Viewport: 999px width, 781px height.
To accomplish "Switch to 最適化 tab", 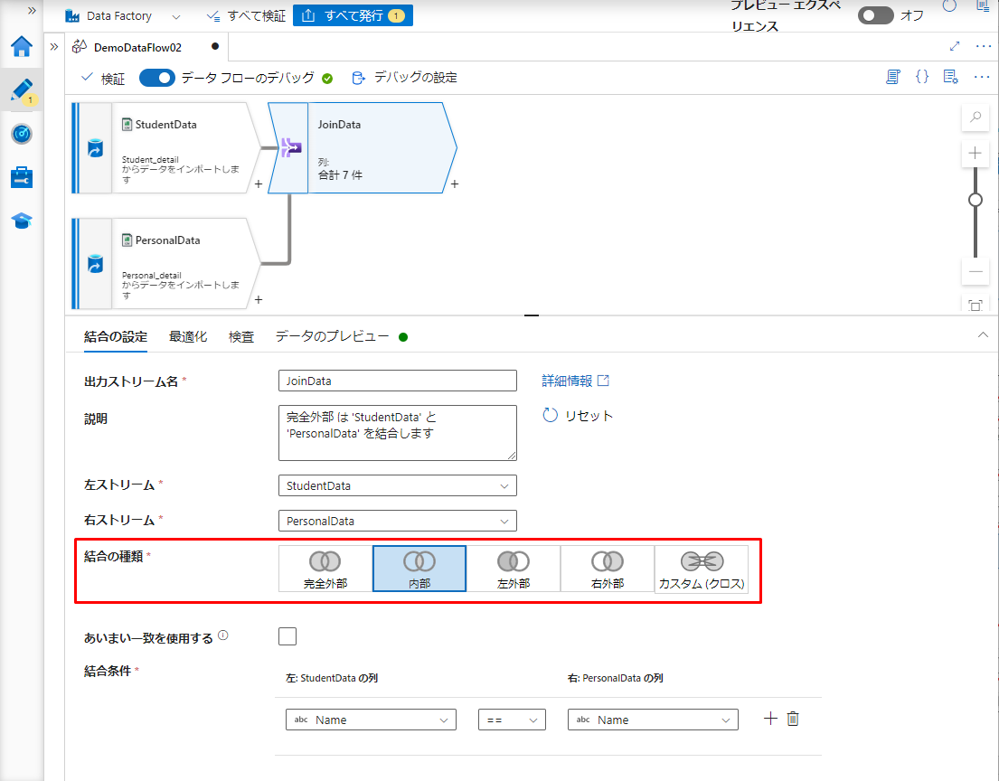I will (188, 337).
